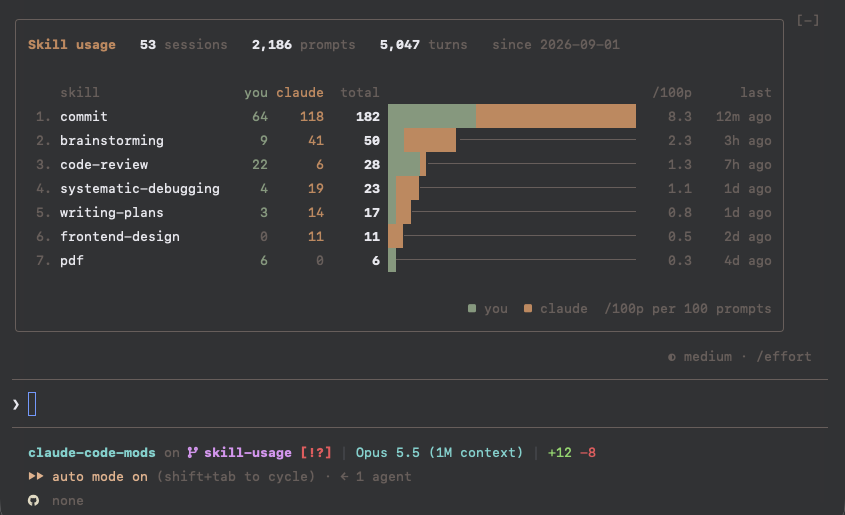Click the '1 agent' indicator
The height and width of the screenshot is (515, 845).
pyautogui.click(x=384, y=477)
